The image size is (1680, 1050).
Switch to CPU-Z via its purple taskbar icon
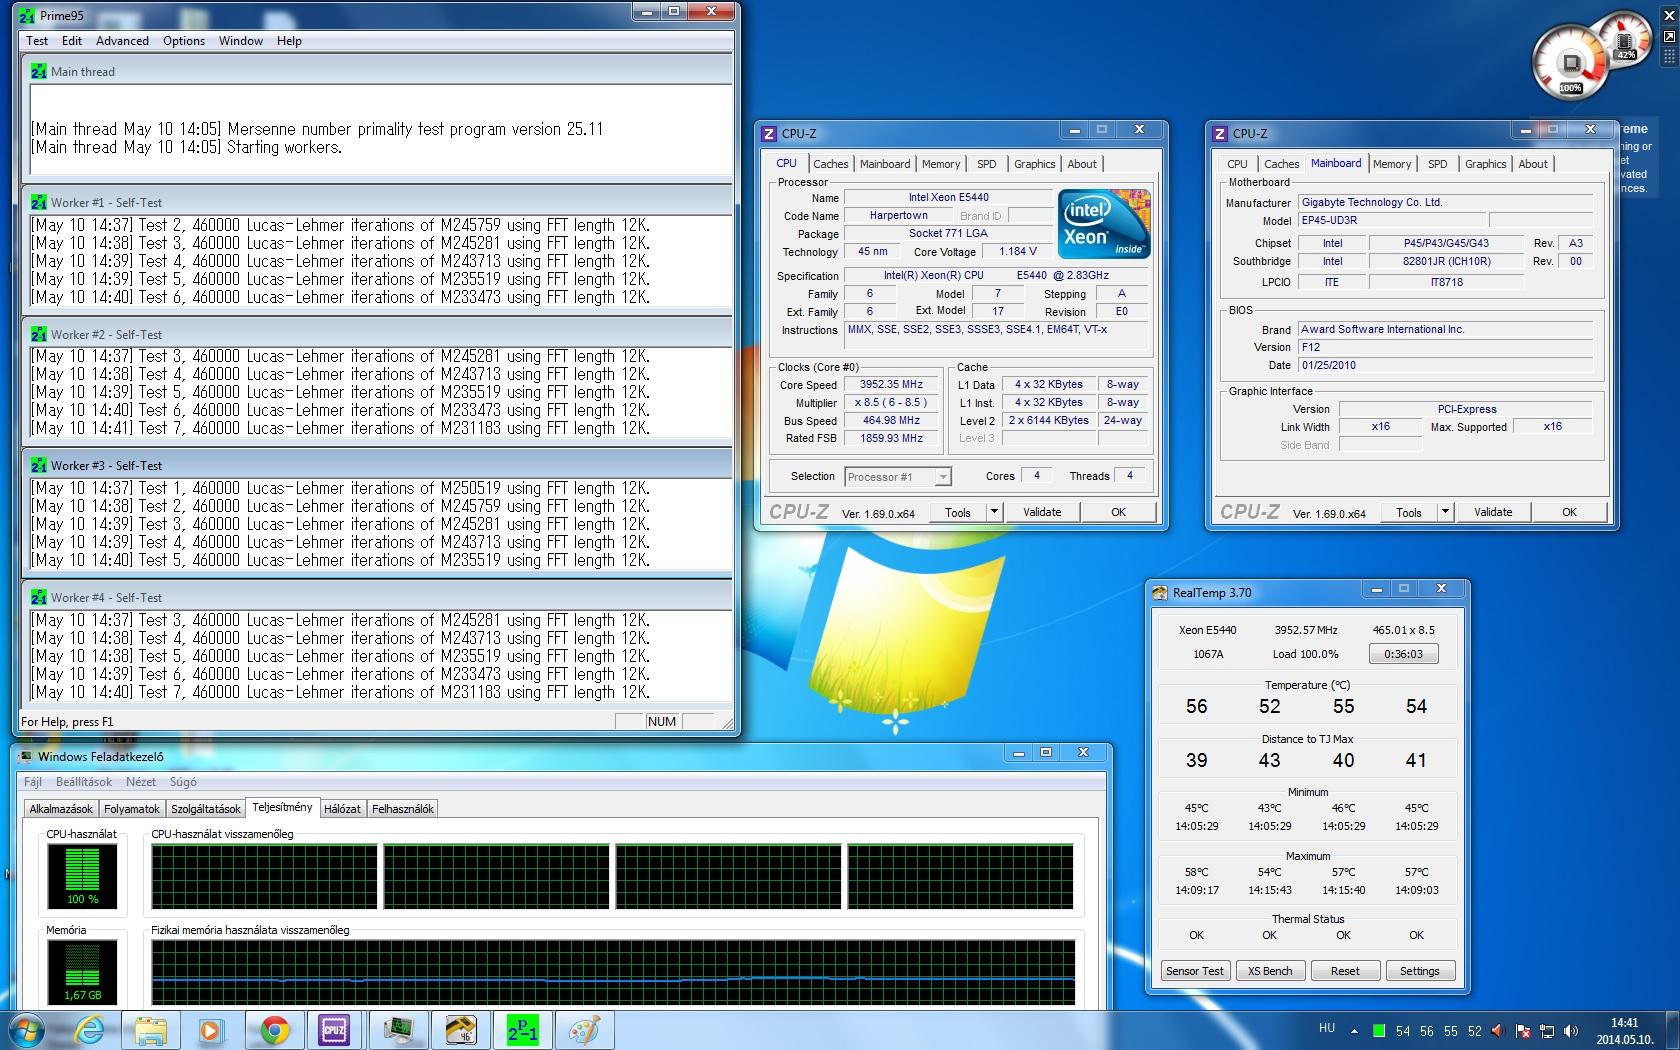(334, 1030)
